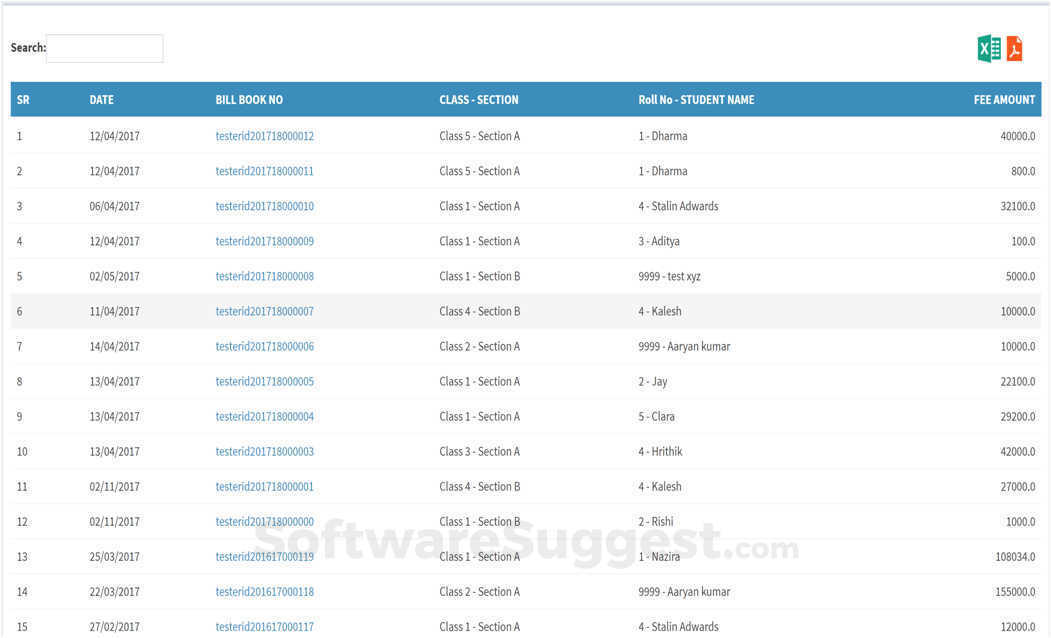Click the 5 - Clara student cell

(x=657, y=417)
